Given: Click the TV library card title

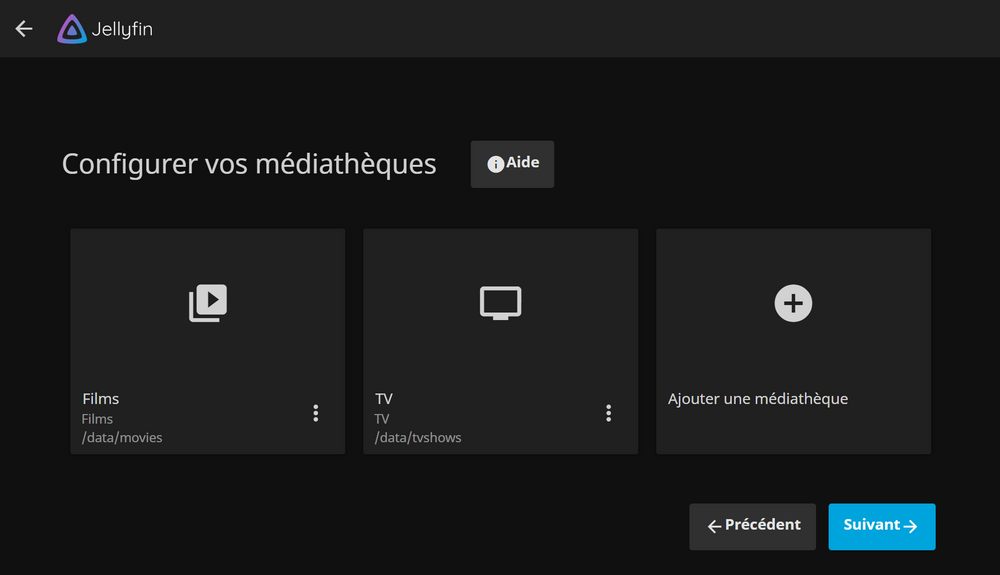Looking at the screenshot, I should coord(384,399).
